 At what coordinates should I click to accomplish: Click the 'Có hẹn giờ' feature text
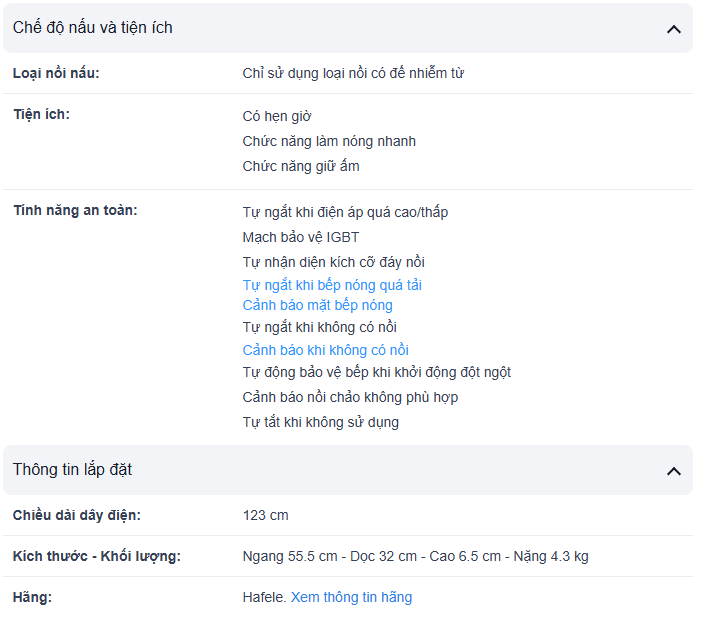tap(277, 116)
